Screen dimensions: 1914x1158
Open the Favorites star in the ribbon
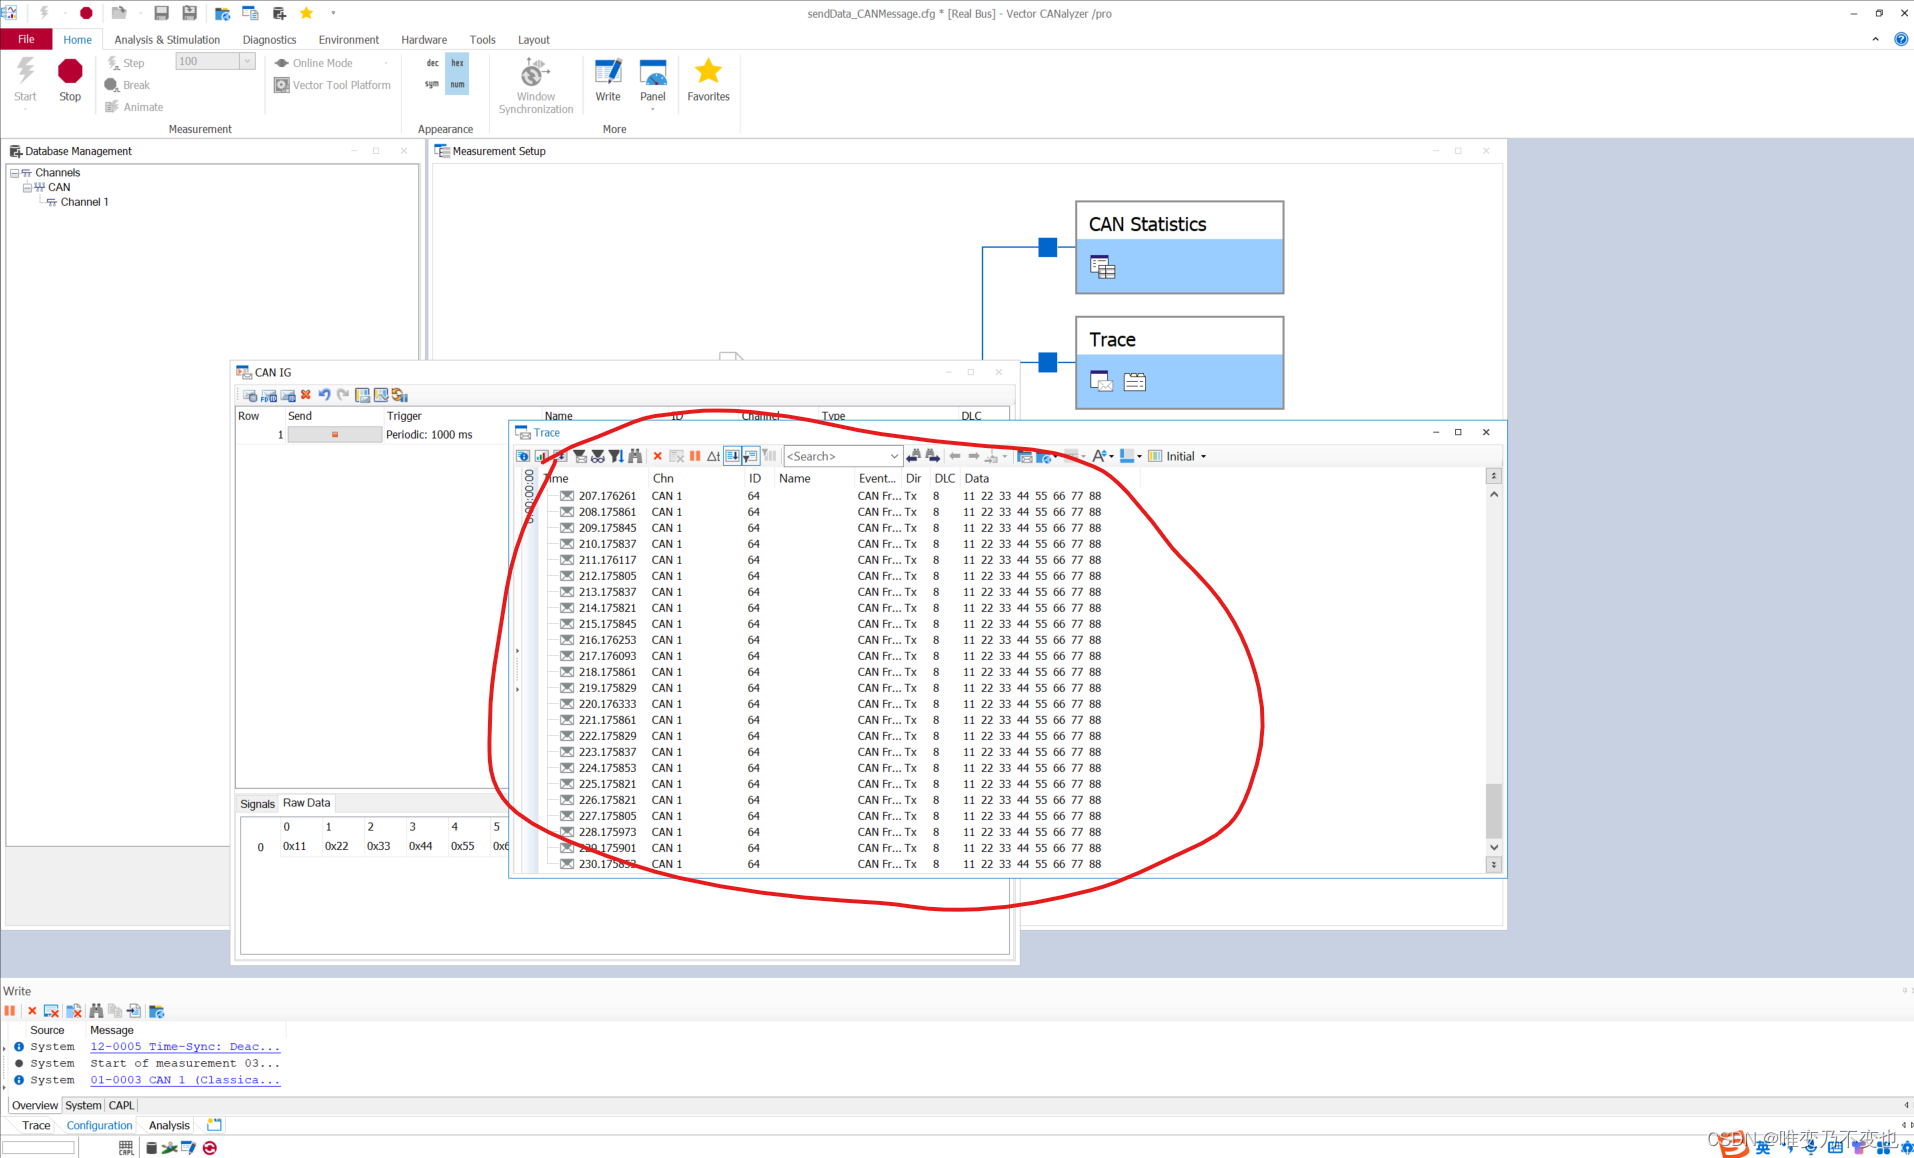(708, 80)
